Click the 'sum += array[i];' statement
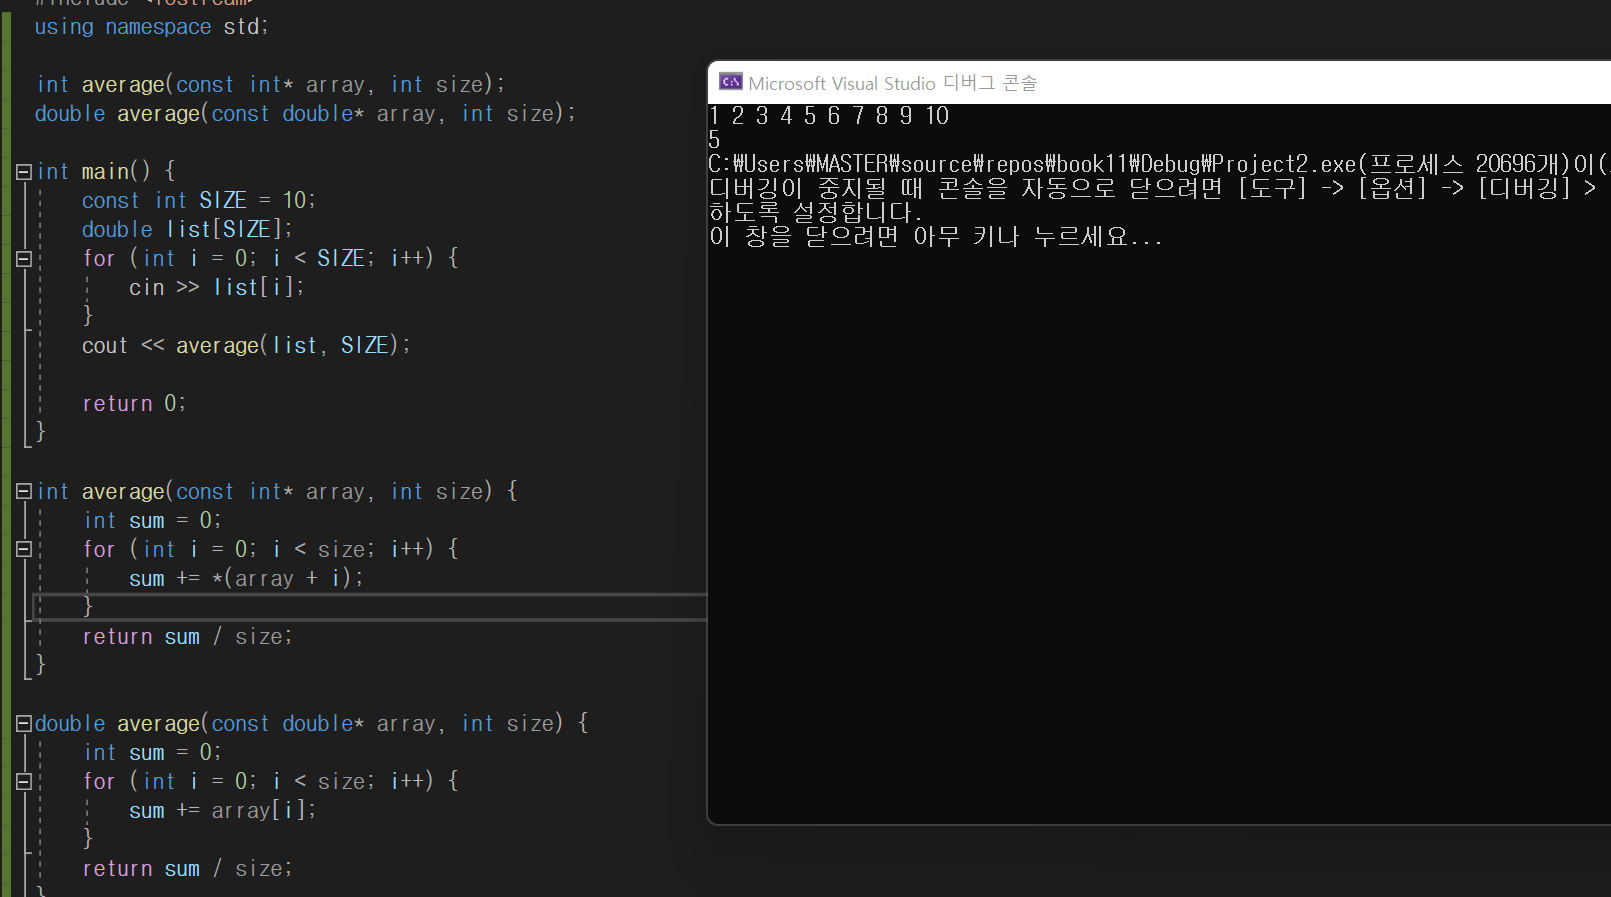 [x=222, y=810]
